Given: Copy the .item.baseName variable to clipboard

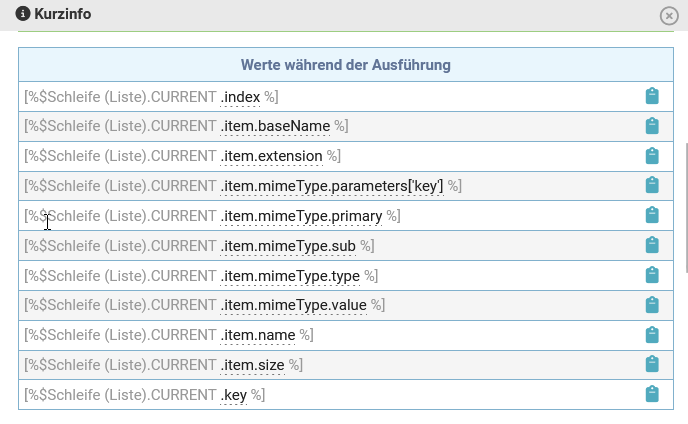Looking at the screenshot, I should [x=652, y=126].
